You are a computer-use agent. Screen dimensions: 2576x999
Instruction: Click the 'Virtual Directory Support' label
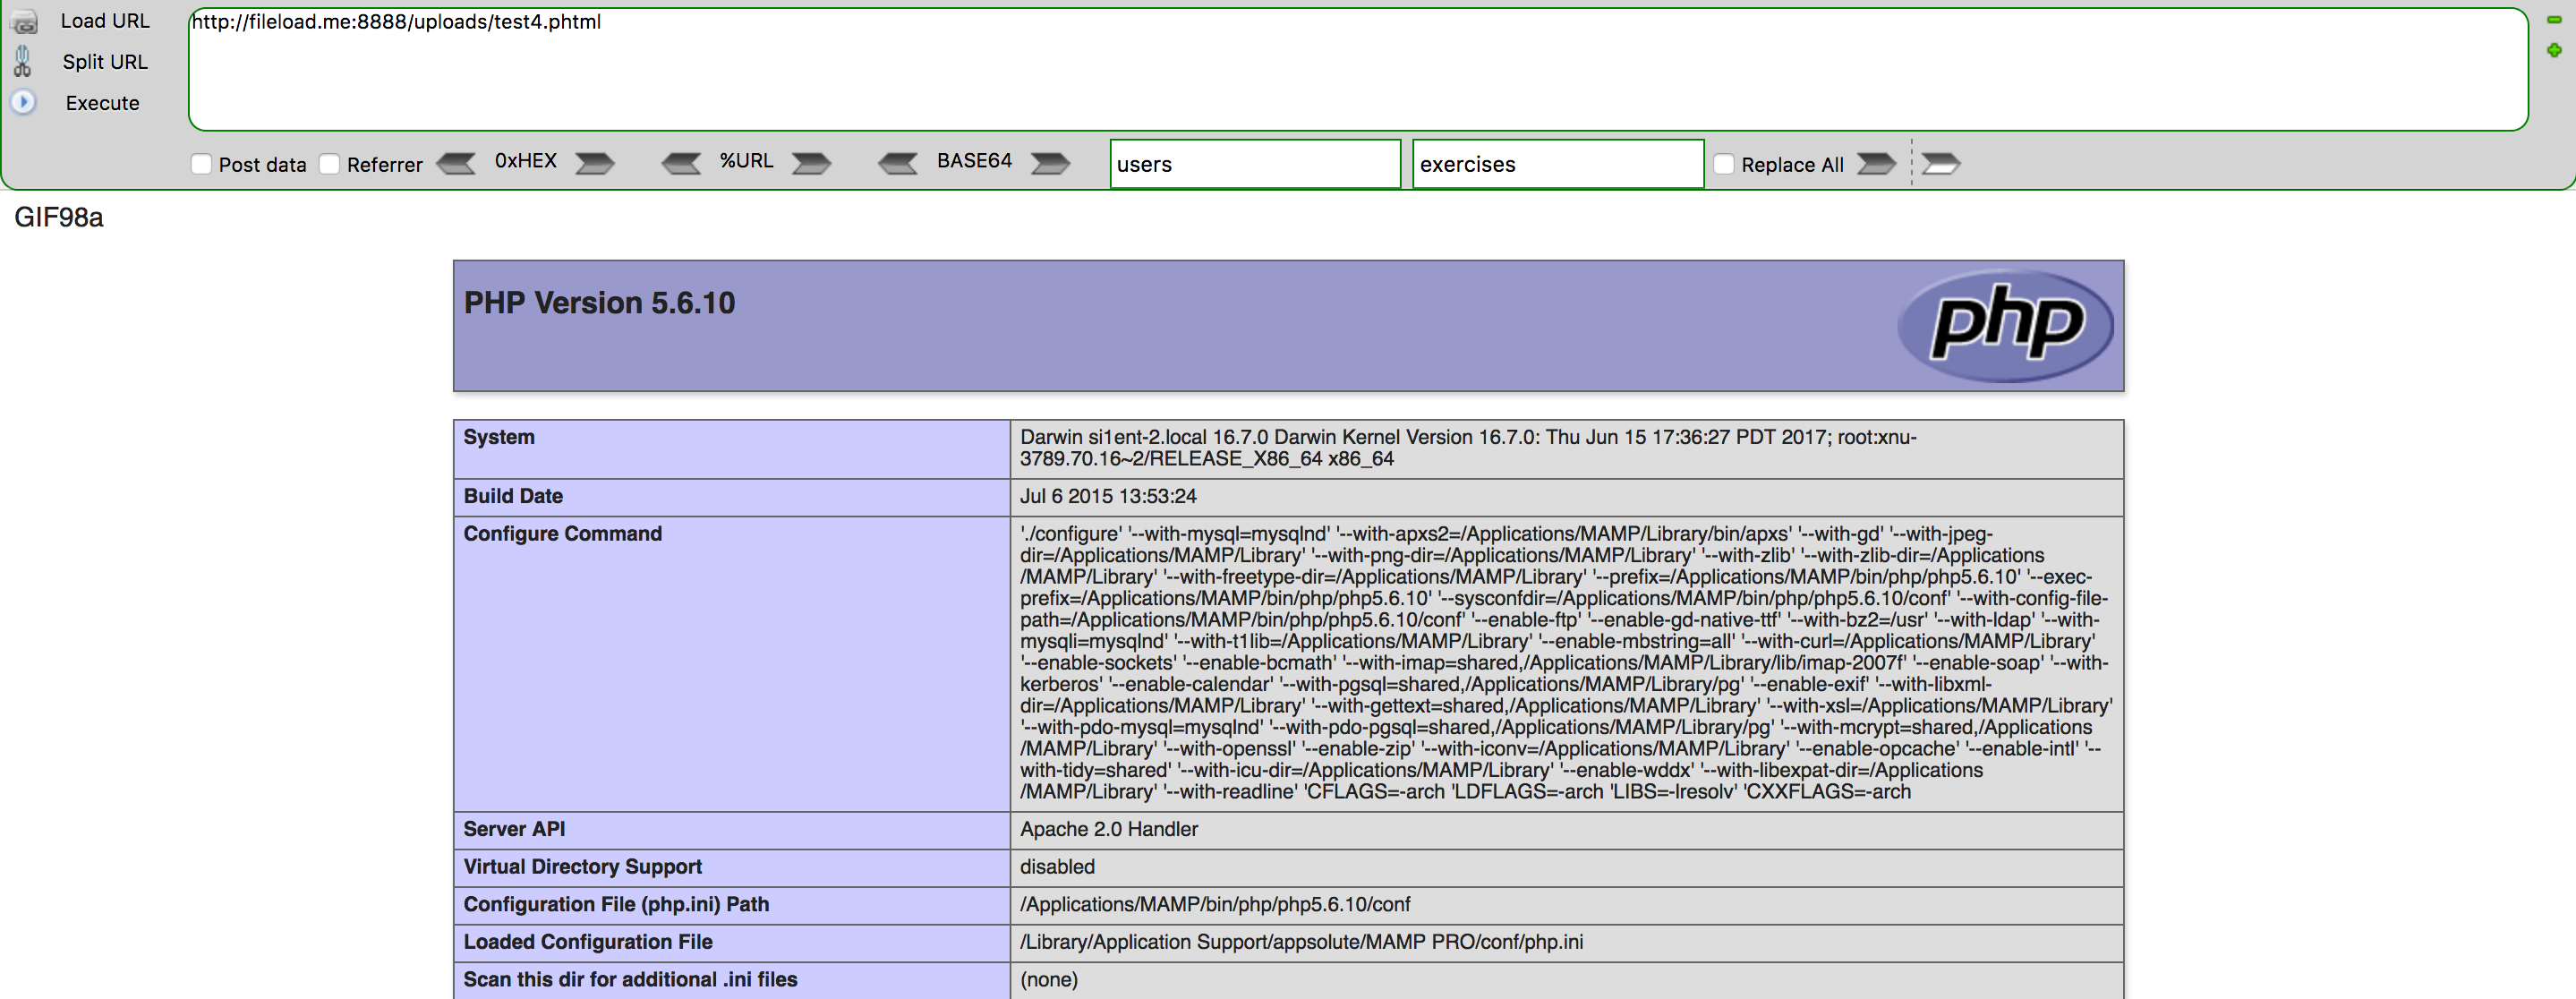tap(583, 867)
